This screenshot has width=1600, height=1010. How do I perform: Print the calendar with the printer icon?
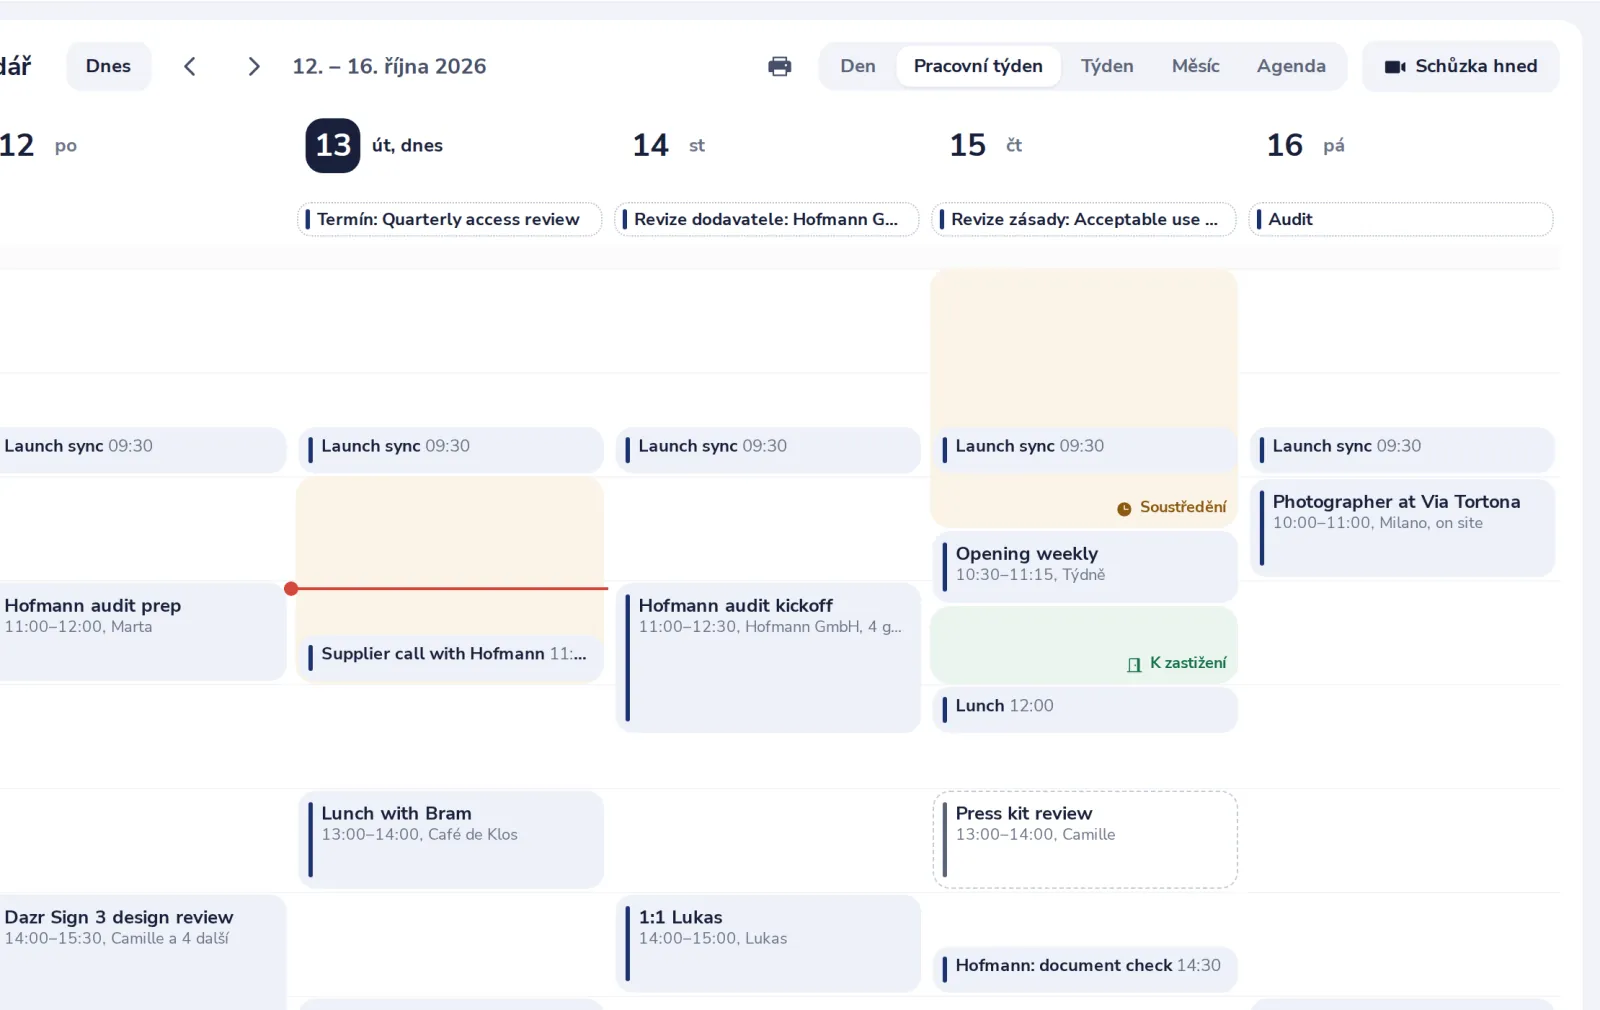779,66
